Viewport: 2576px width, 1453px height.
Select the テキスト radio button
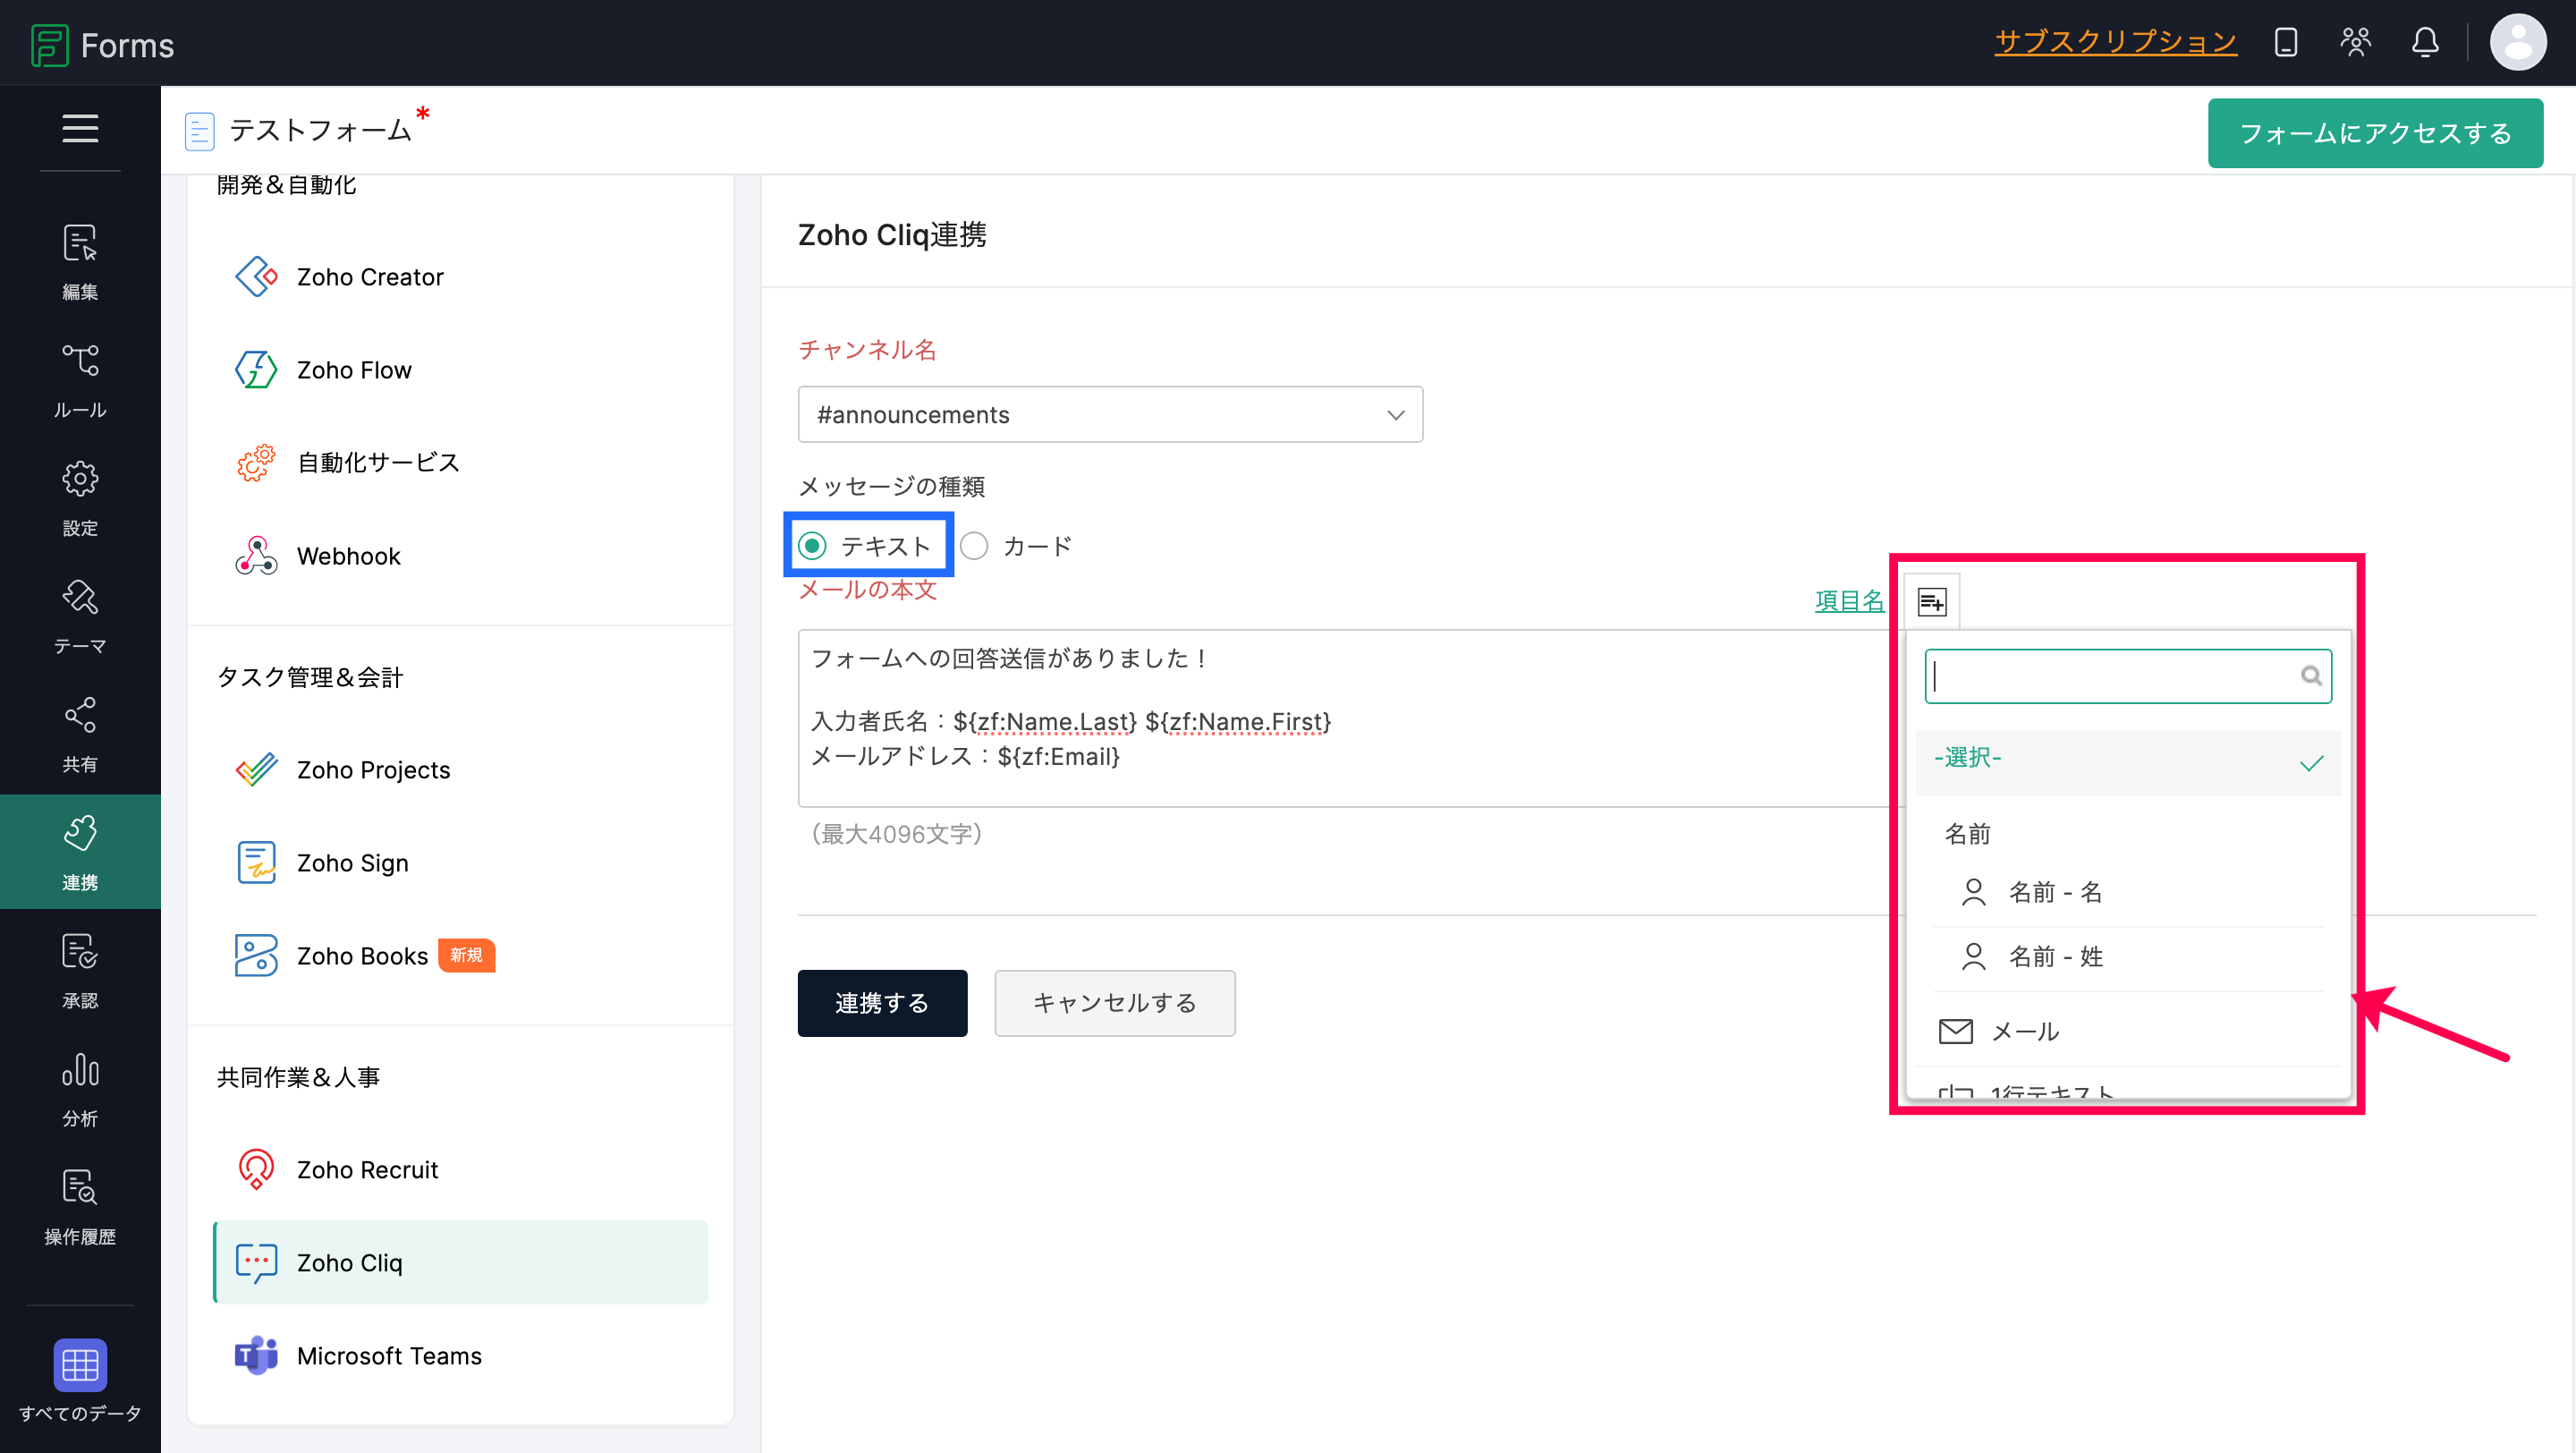click(812, 545)
